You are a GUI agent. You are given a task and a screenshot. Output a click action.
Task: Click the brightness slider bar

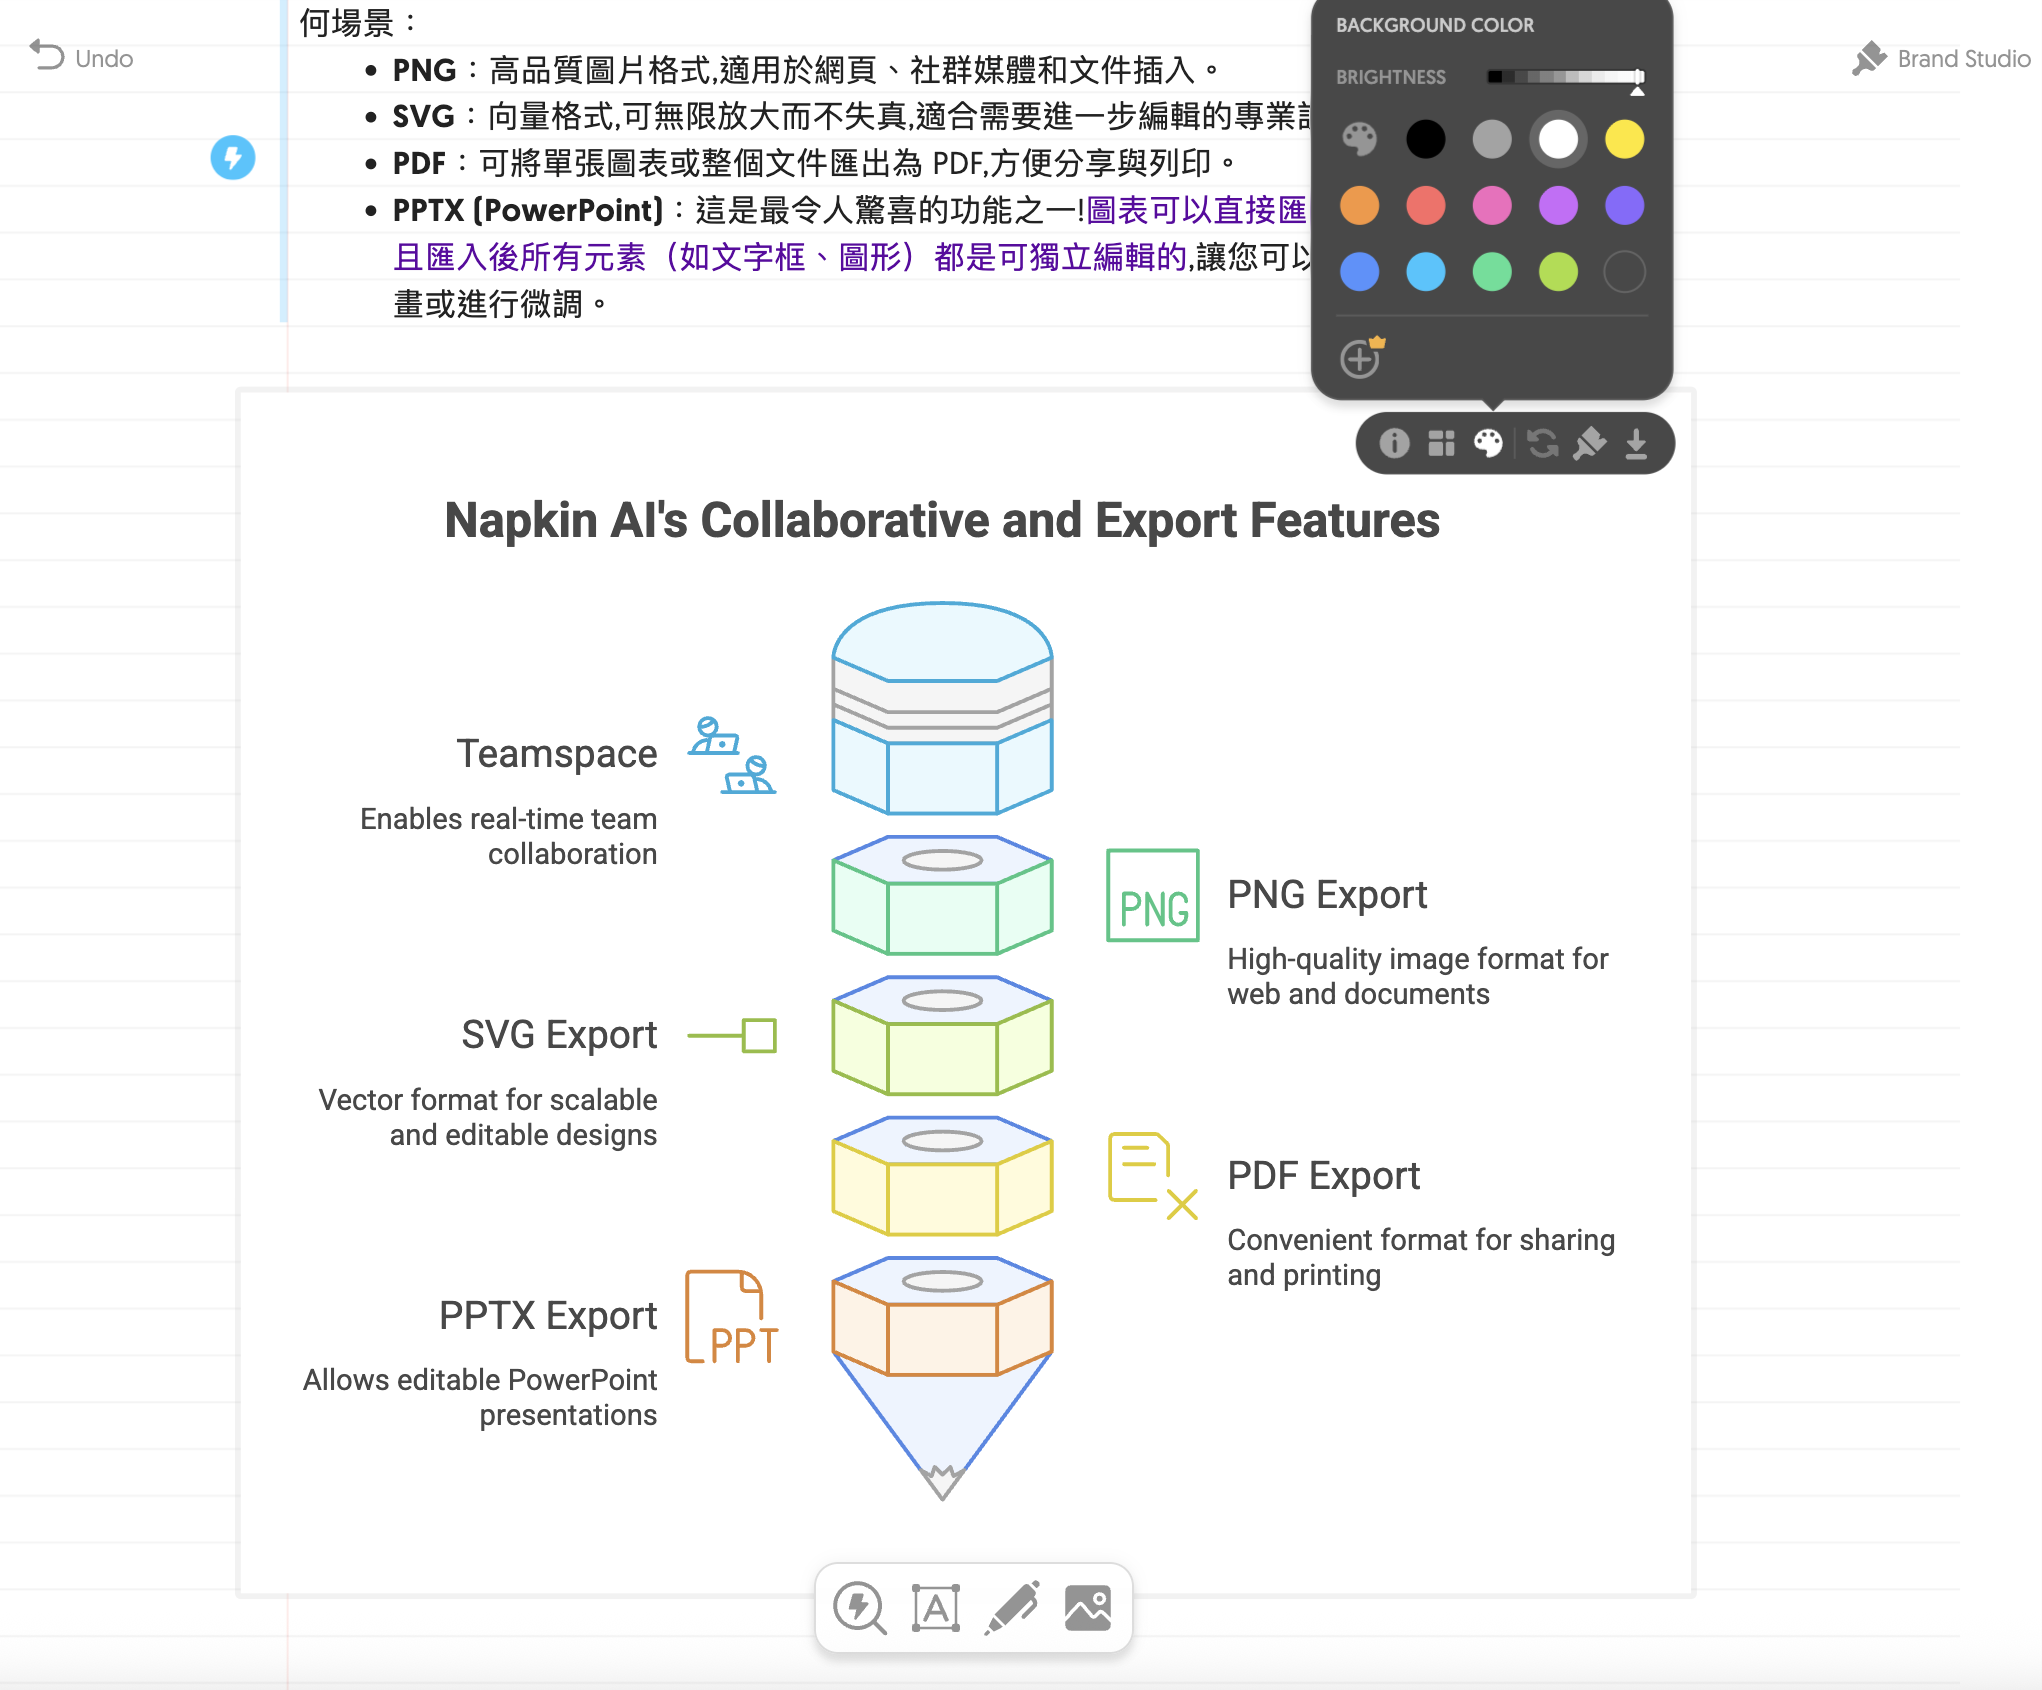click(x=1565, y=77)
